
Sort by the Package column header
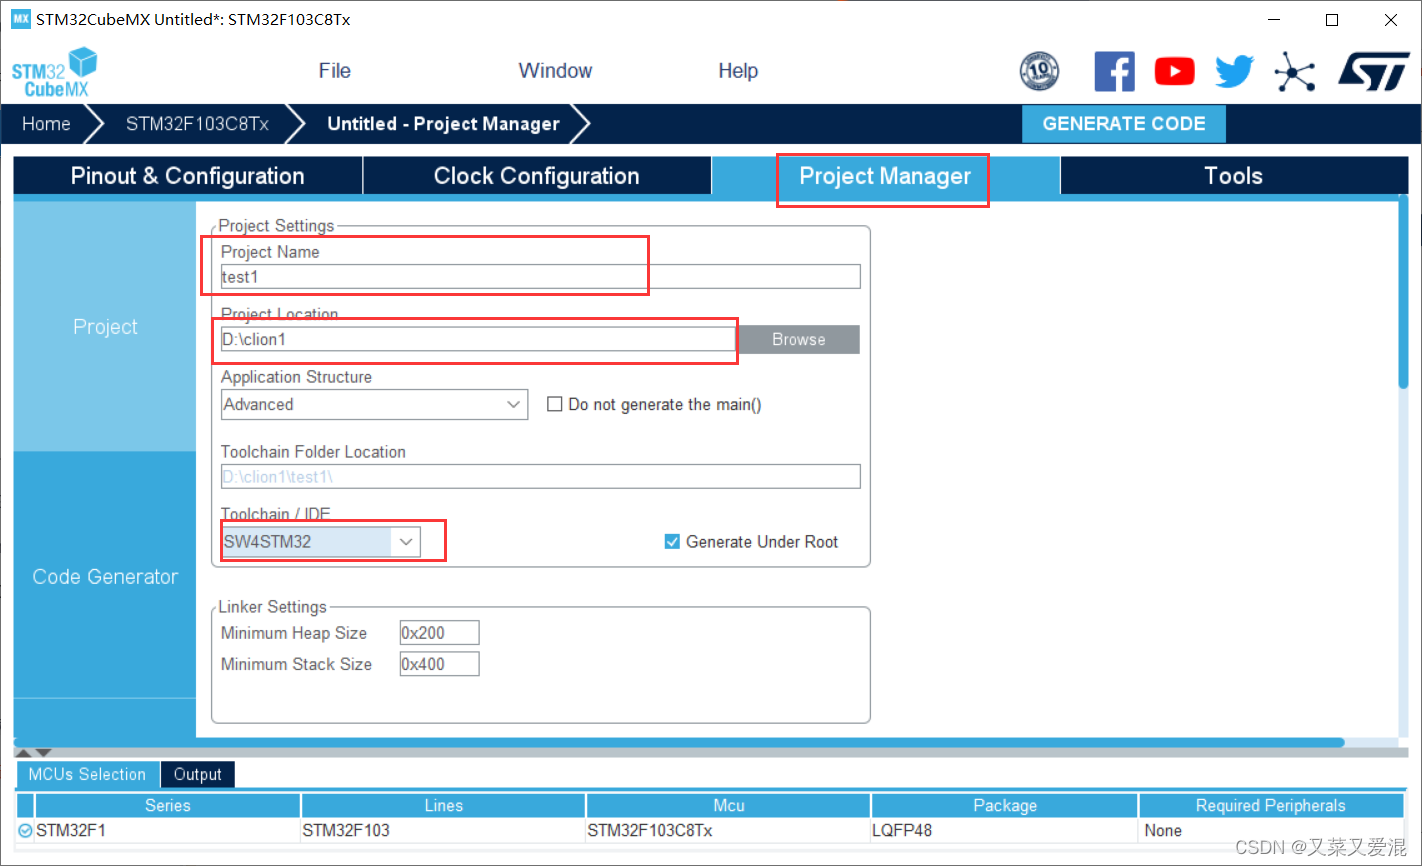(x=1005, y=806)
